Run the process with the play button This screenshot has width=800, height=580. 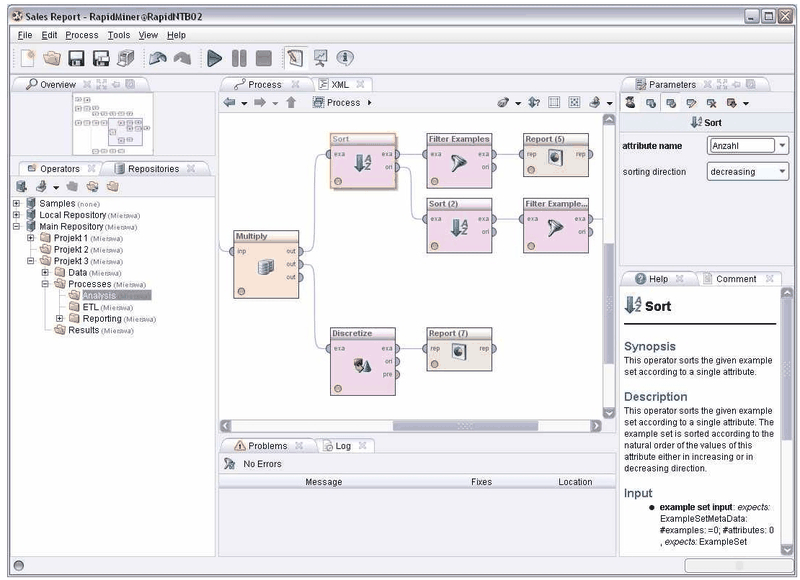214,58
